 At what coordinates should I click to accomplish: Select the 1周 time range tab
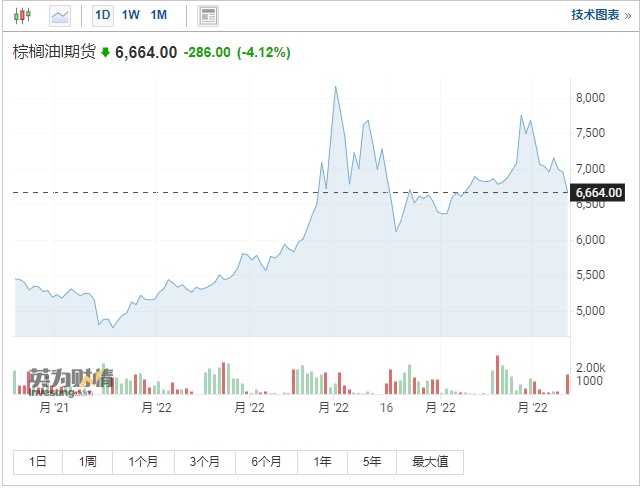click(88, 461)
